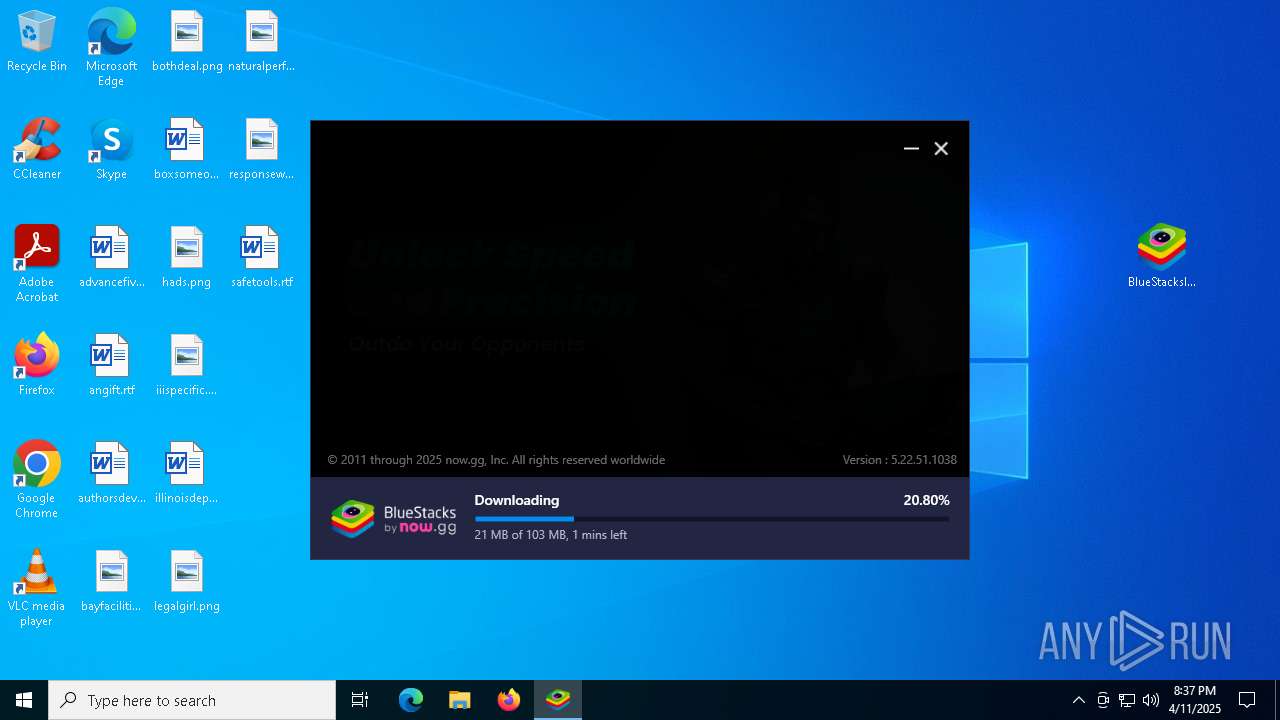The width and height of the screenshot is (1280, 720).
Task: Open the clock showing 8:37 PM
Action: point(1195,700)
